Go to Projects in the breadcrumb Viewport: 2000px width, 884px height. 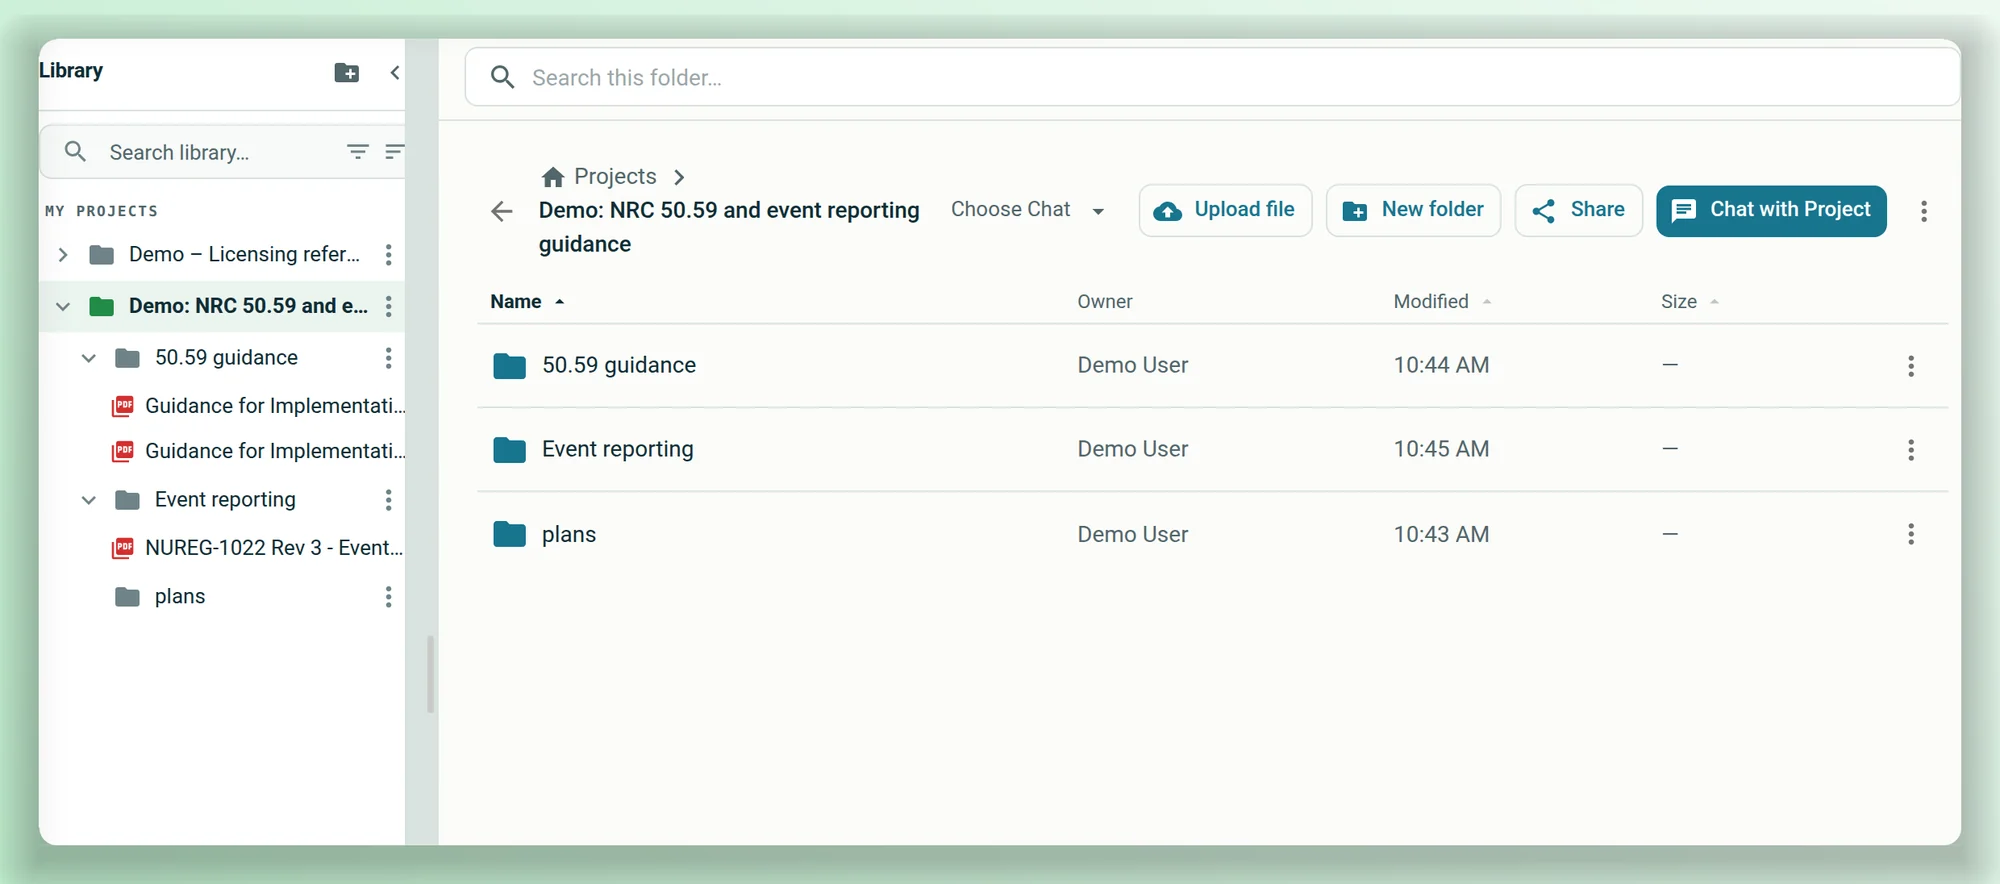pyautogui.click(x=615, y=177)
